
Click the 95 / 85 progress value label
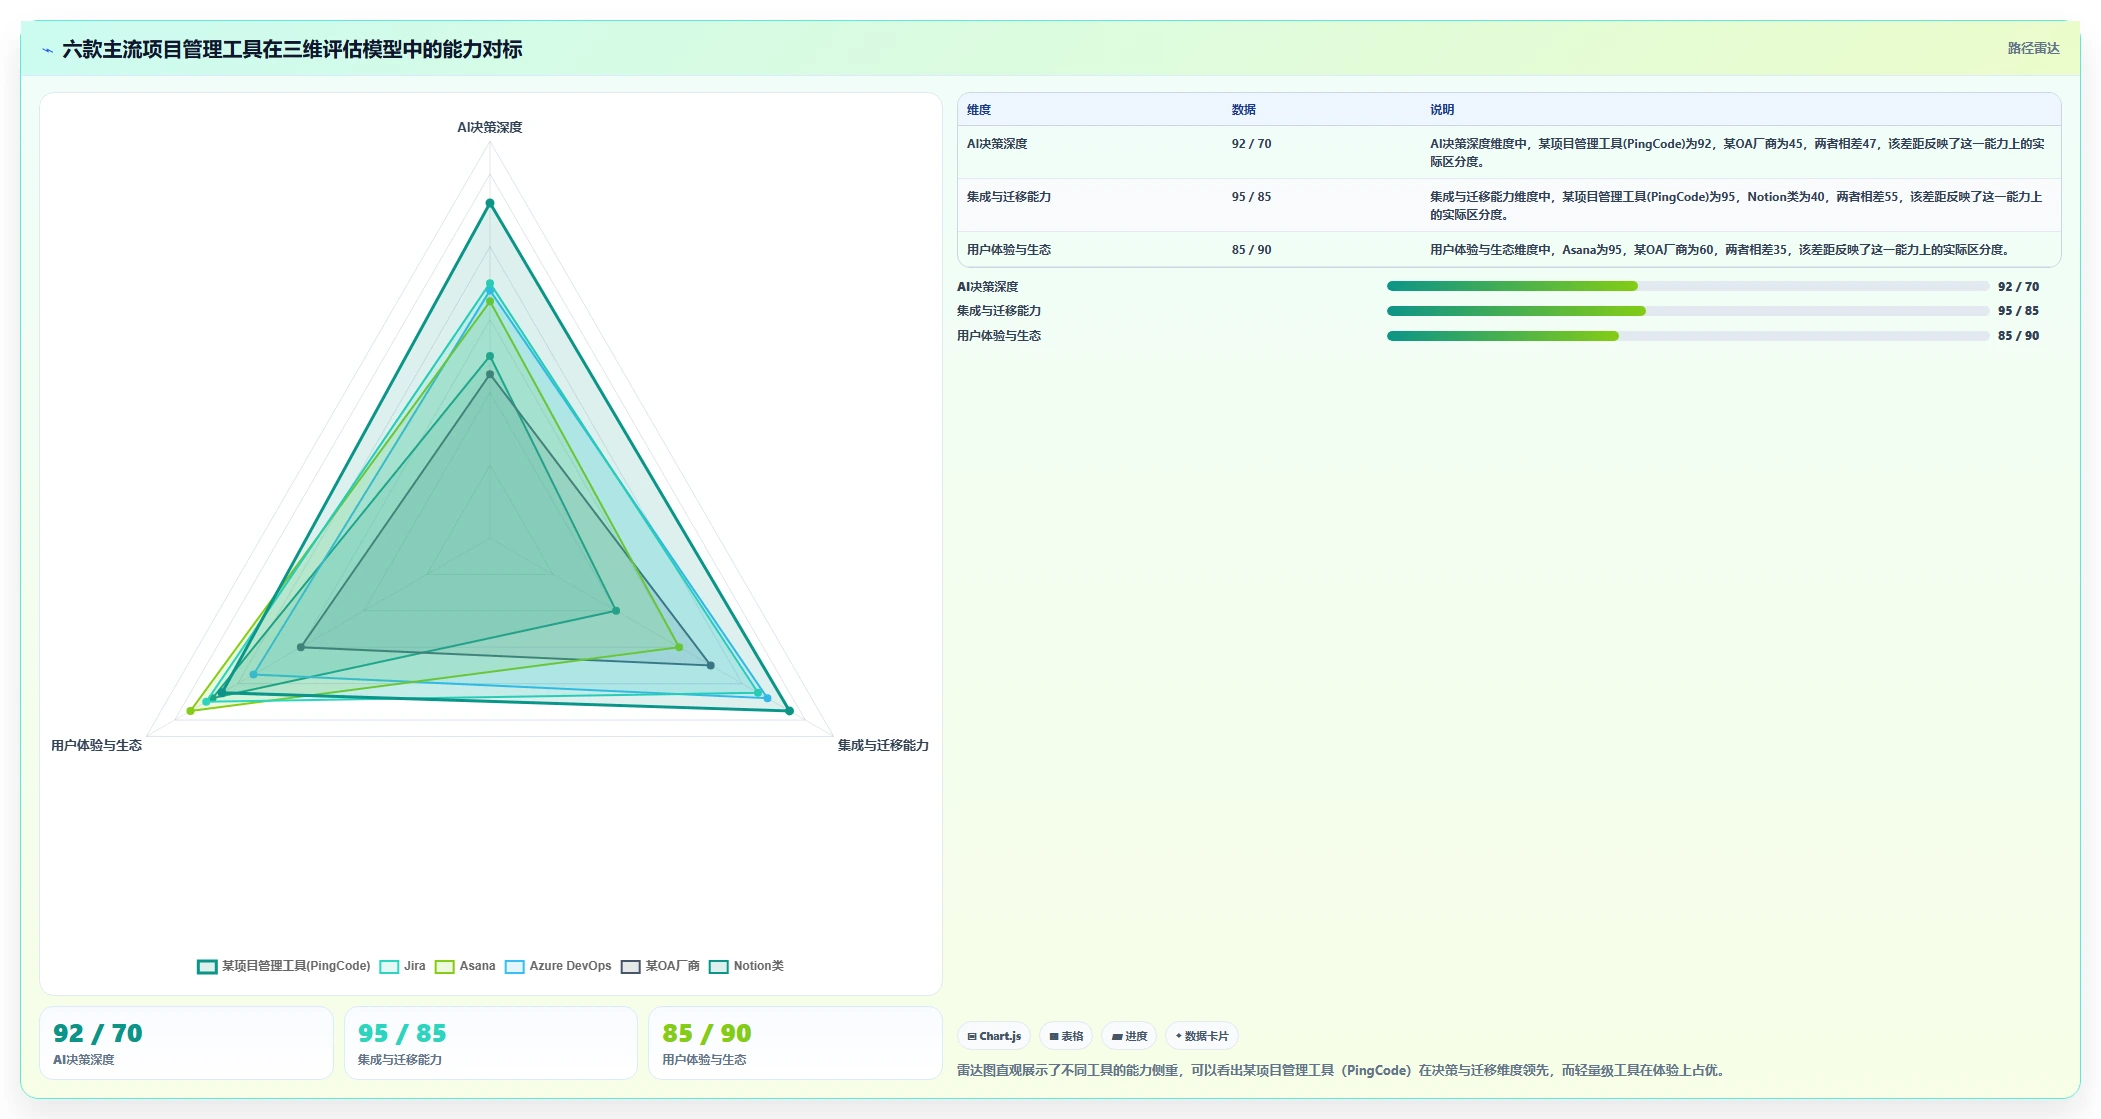[x=2018, y=311]
